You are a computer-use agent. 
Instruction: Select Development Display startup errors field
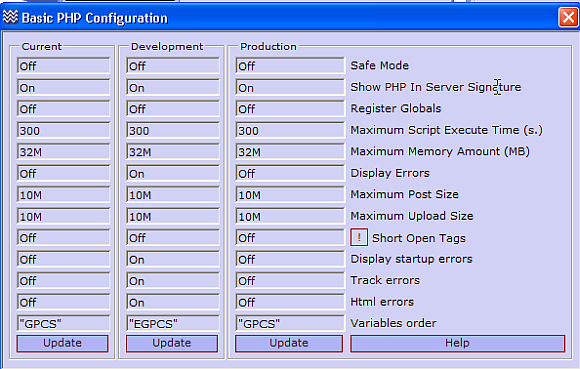[x=173, y=259]
